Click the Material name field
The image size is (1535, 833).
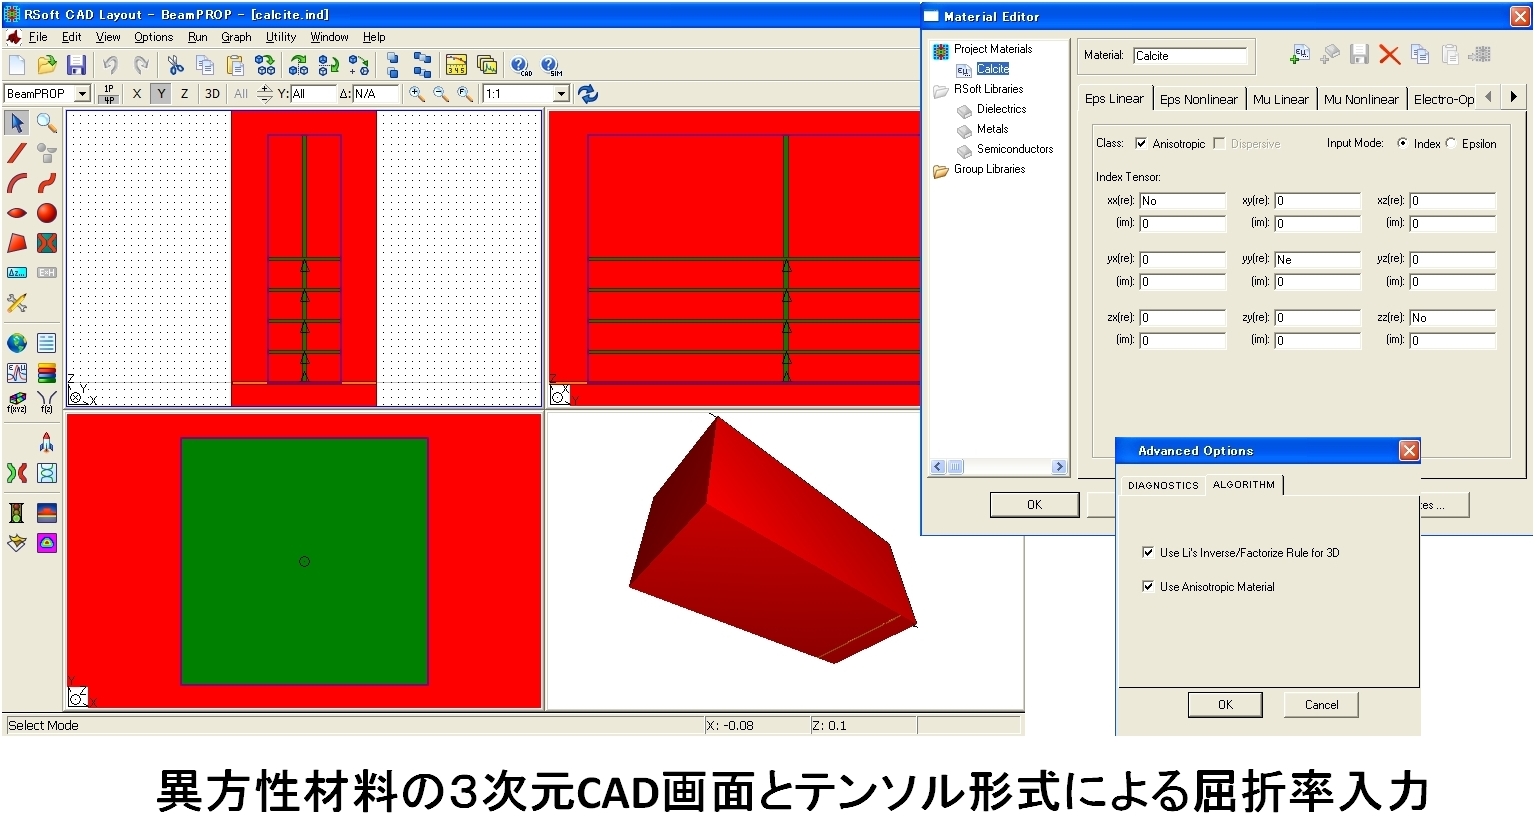click(x=1190, y=56)
